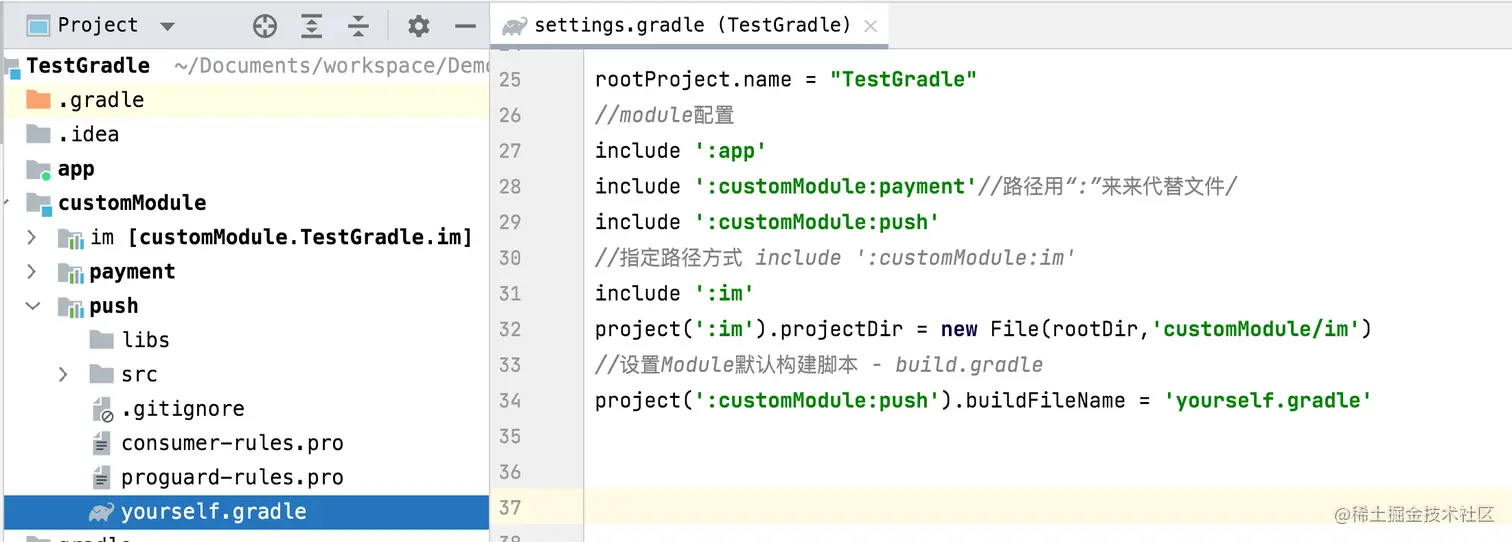Viewport: 1512px width, 542px height.
Task: Click the "TestGradle" string on line 25
Action: pos(903,79)
